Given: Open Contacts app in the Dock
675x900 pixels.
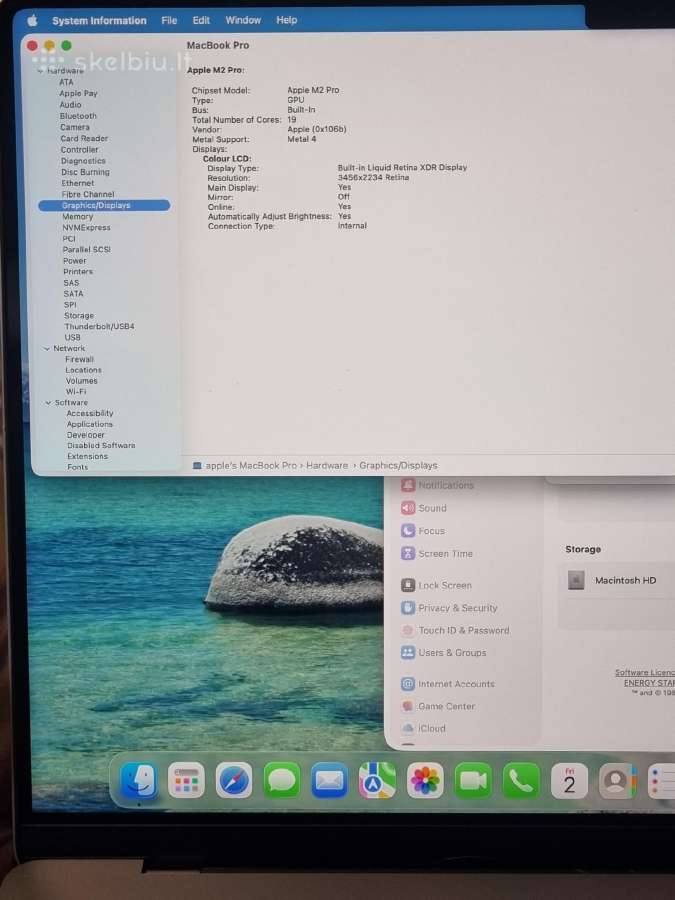Looking at the screenshot, I should click(617, 780).
